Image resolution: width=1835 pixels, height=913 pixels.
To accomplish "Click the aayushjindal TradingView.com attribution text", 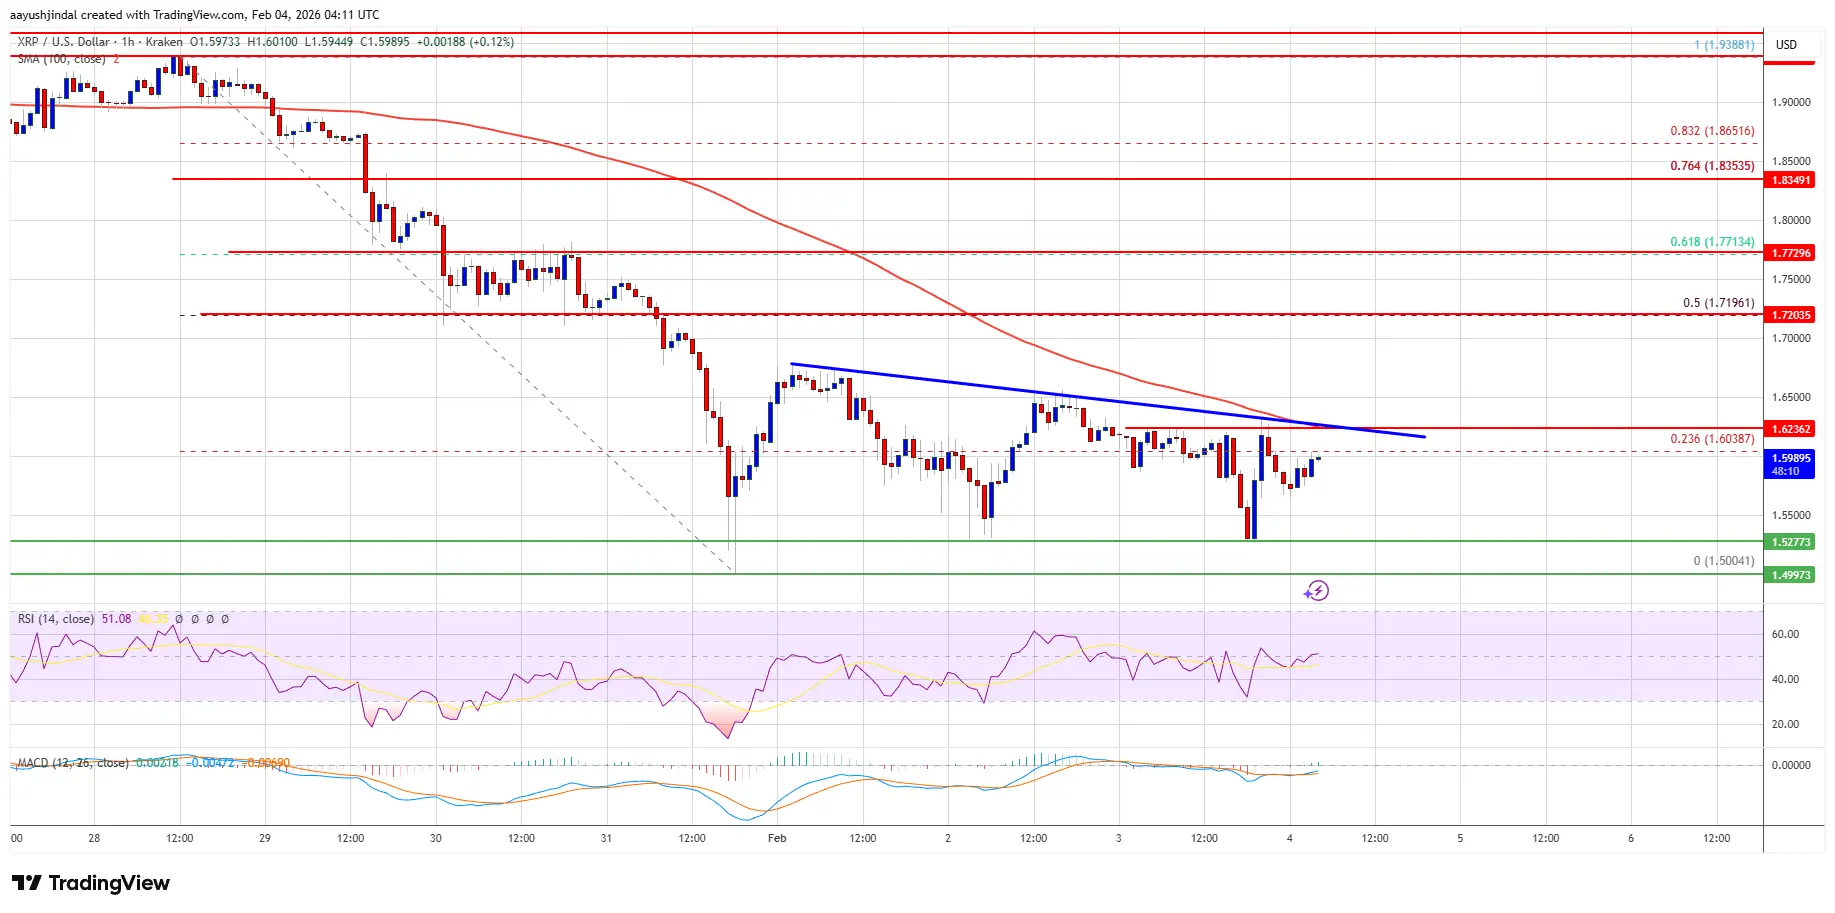I will [195, 14].
